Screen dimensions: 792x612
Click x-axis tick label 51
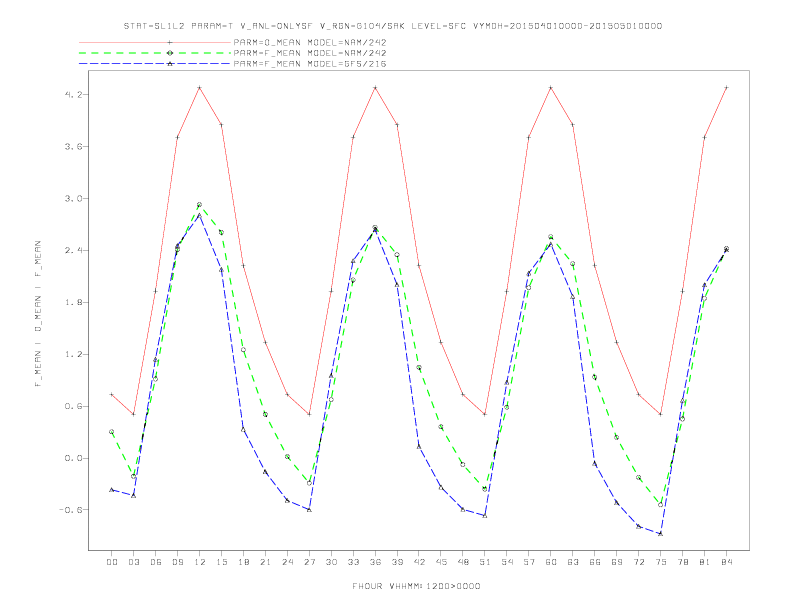click(485, 562)
